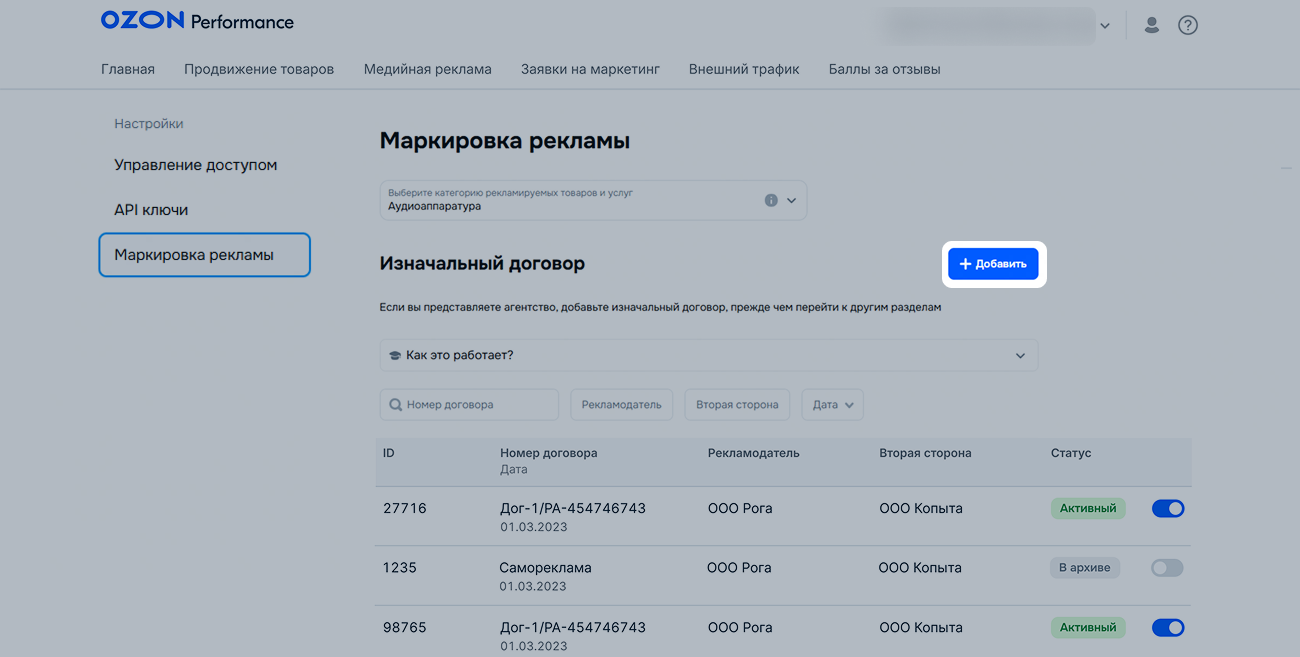Viewport: 1300px width, 657px height.
Task: Click the 'Рекламодатель' filter button
Action: [621, 405]
